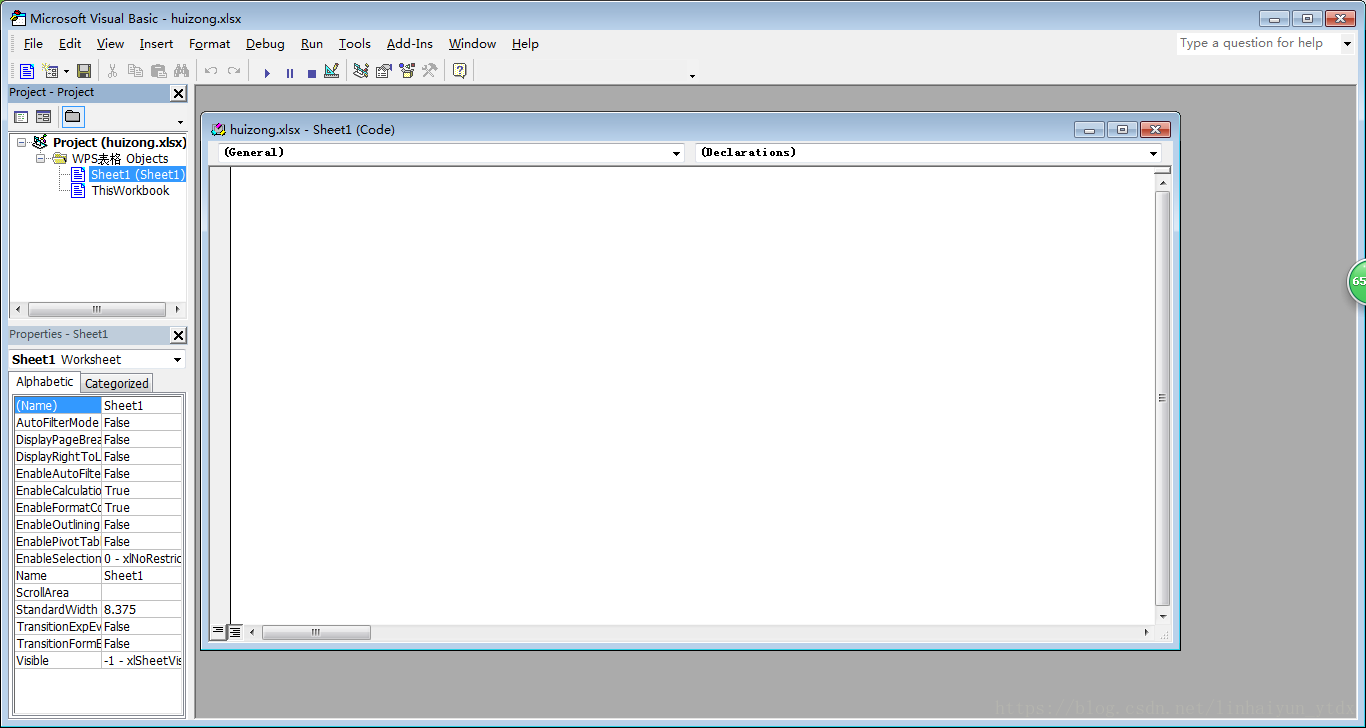Click the Insert UserForm toolbar icon
The image size is (1366, 728).
50,71
